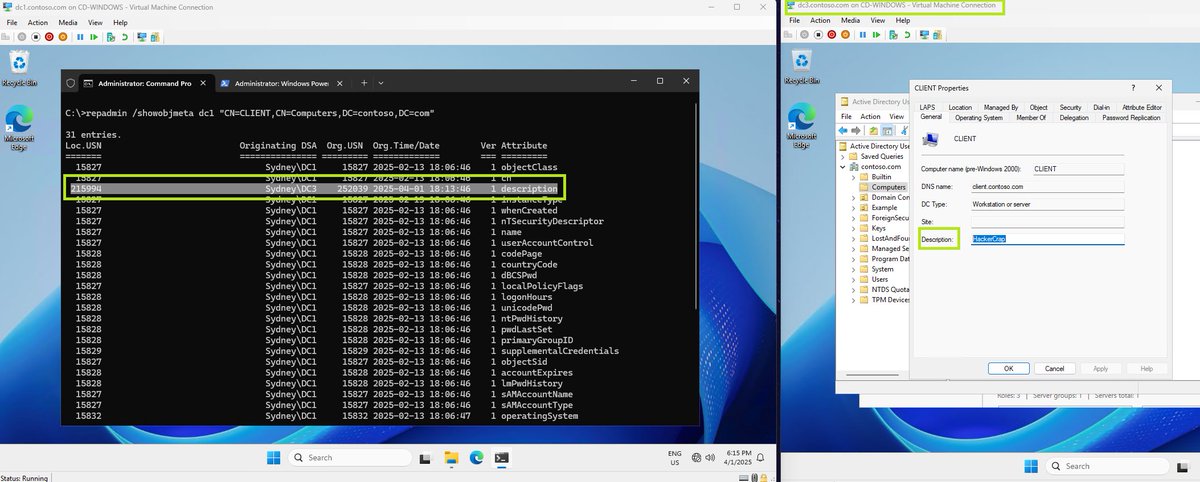Click Enhanced Session icon in dc1 VM toolbar
This screenshot has height=482, width=1200.
[x=142, y=37]
